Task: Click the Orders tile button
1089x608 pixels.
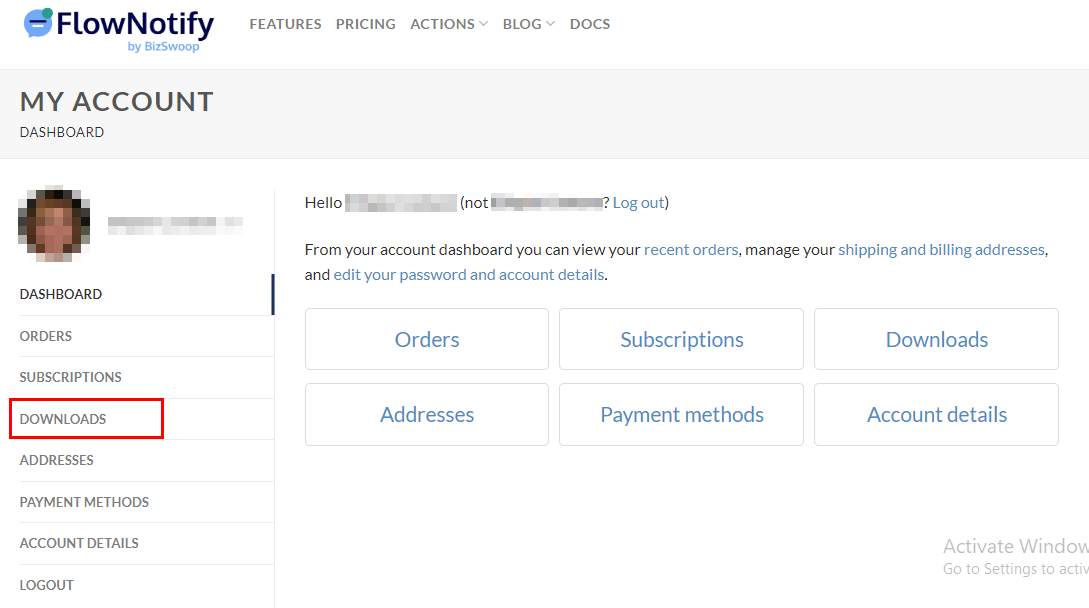Action: 426,338
